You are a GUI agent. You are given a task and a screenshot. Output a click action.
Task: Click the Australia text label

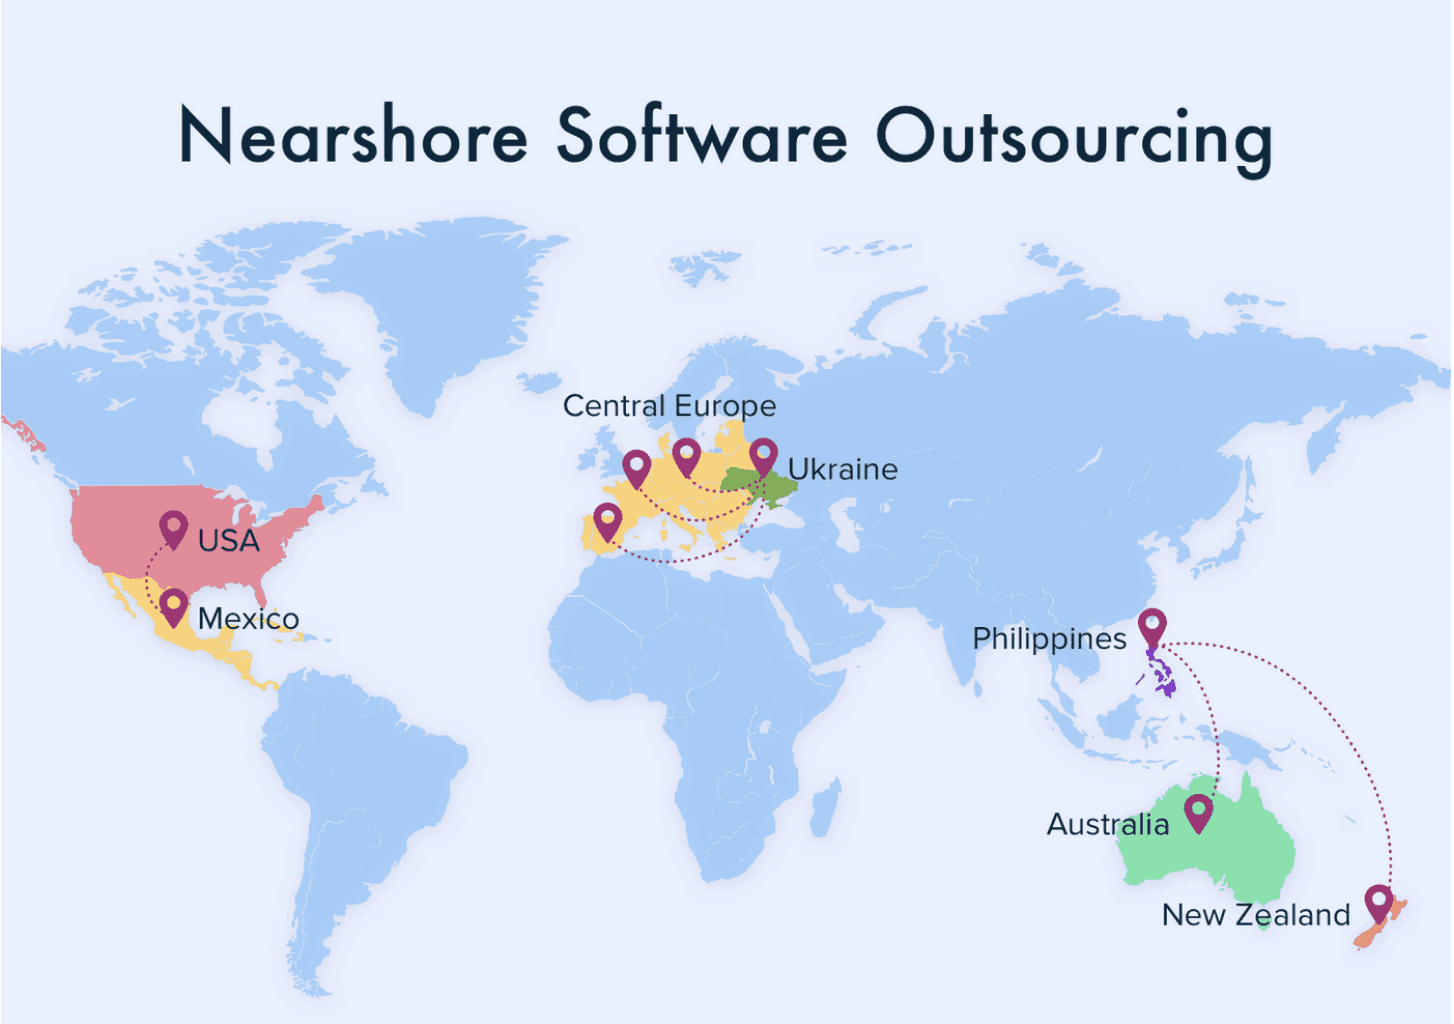pos(1108,825)
